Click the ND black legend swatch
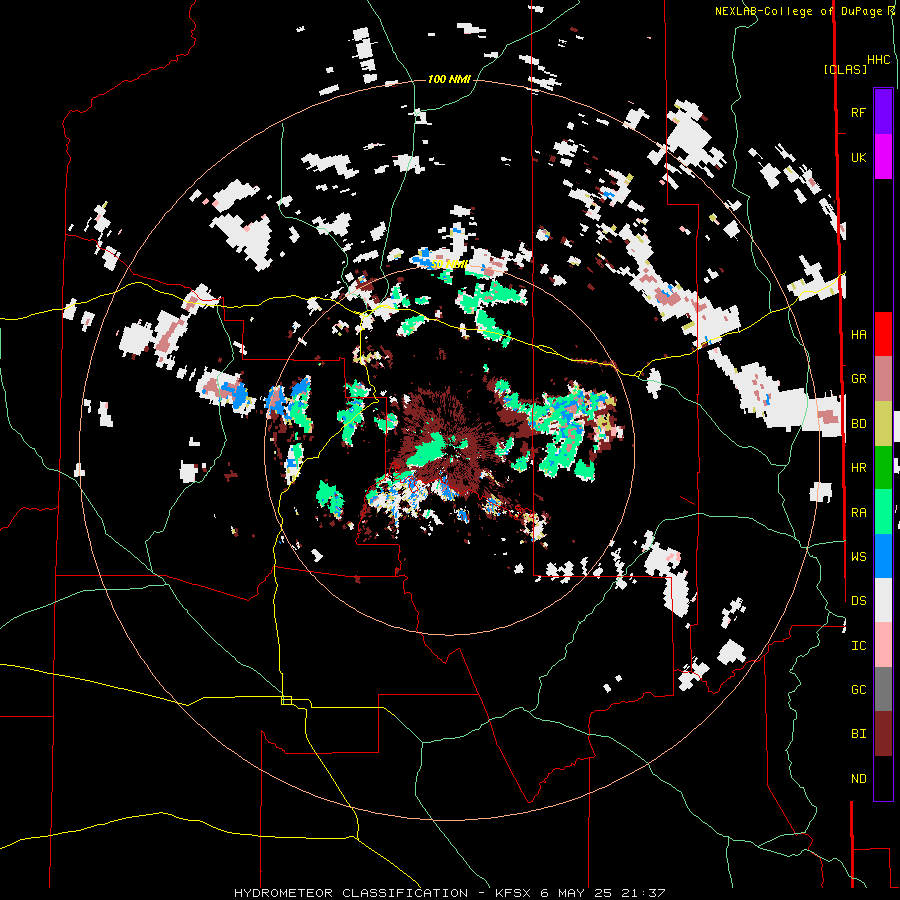 [x=883, y=778]
